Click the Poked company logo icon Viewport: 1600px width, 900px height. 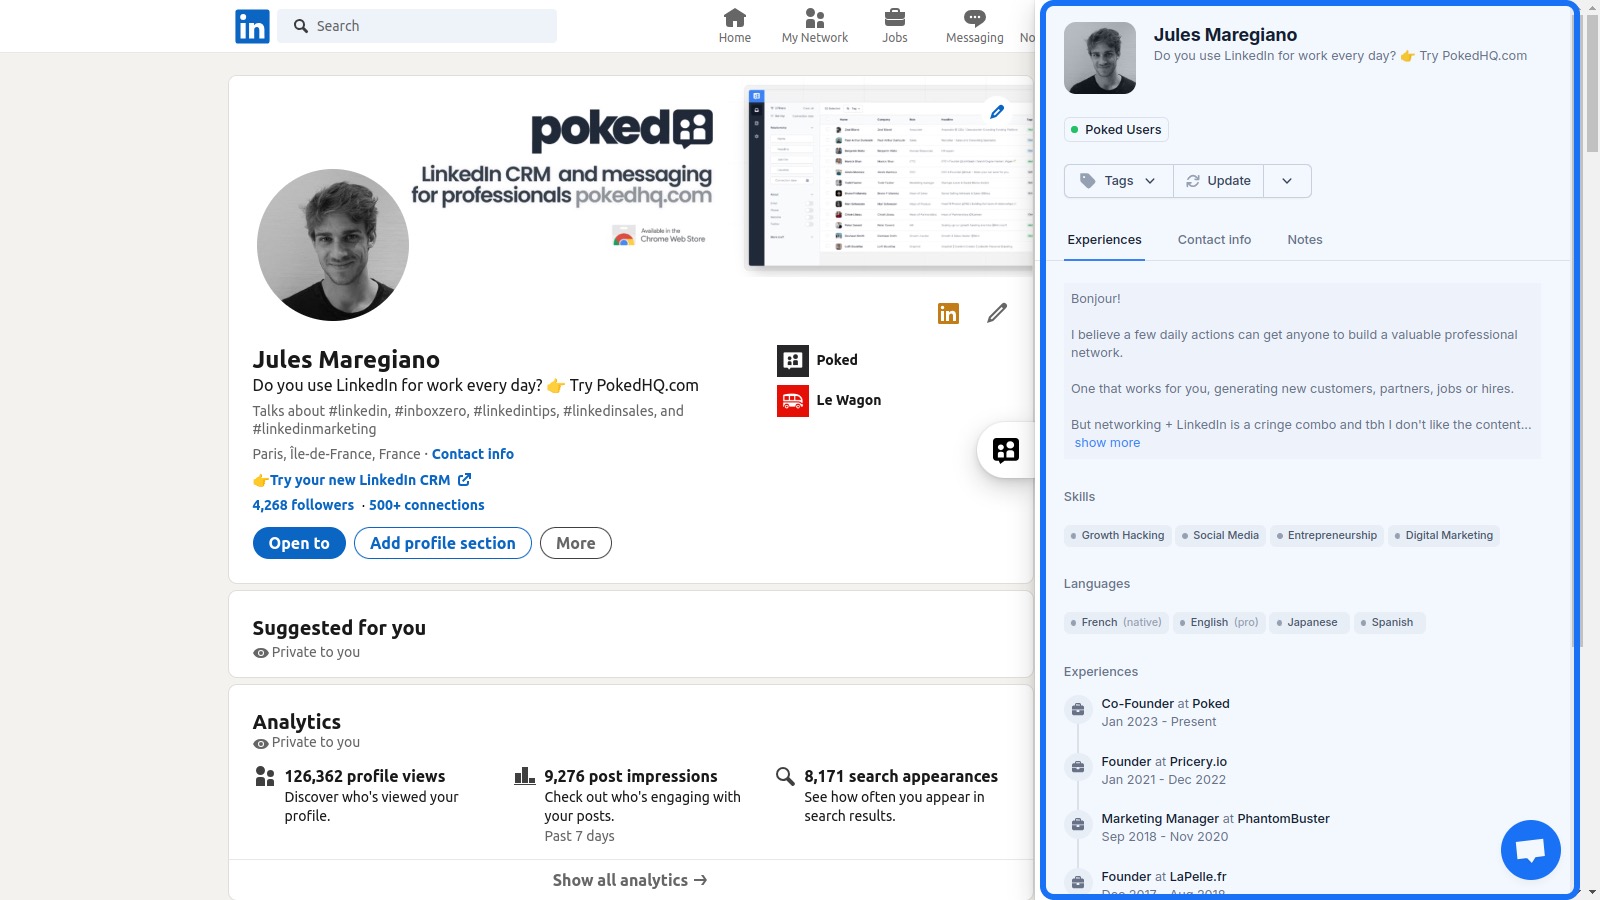click(793, 360)
